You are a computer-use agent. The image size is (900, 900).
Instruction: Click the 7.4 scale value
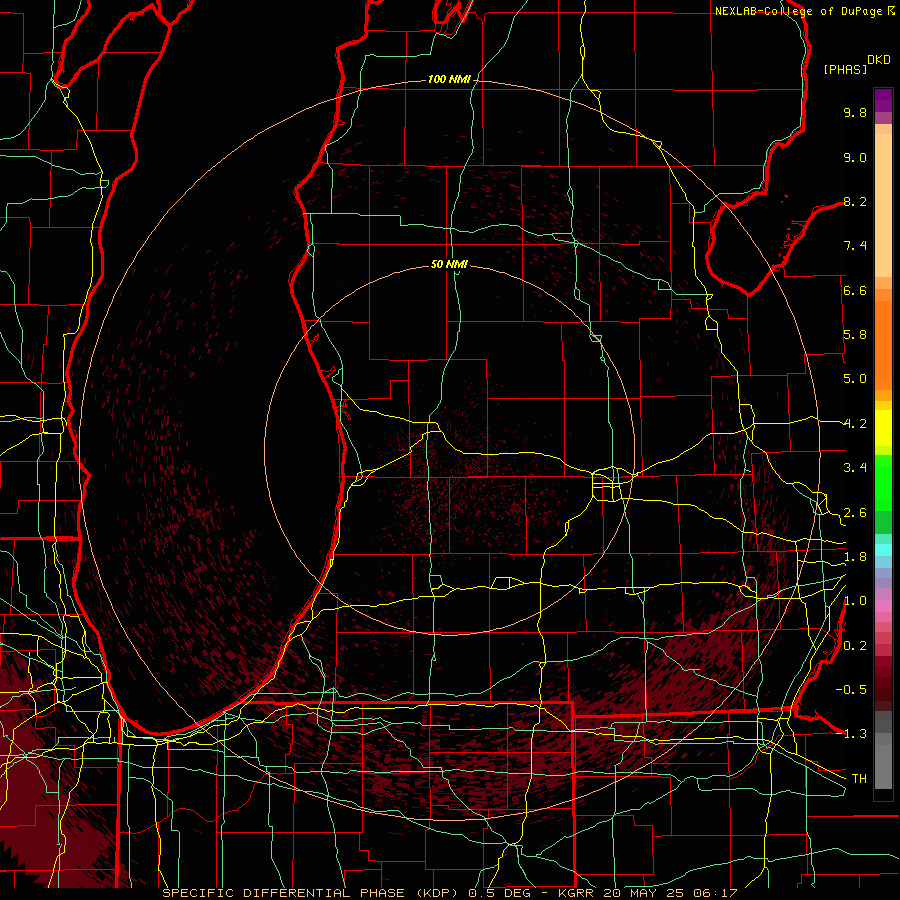click(855, 246)
